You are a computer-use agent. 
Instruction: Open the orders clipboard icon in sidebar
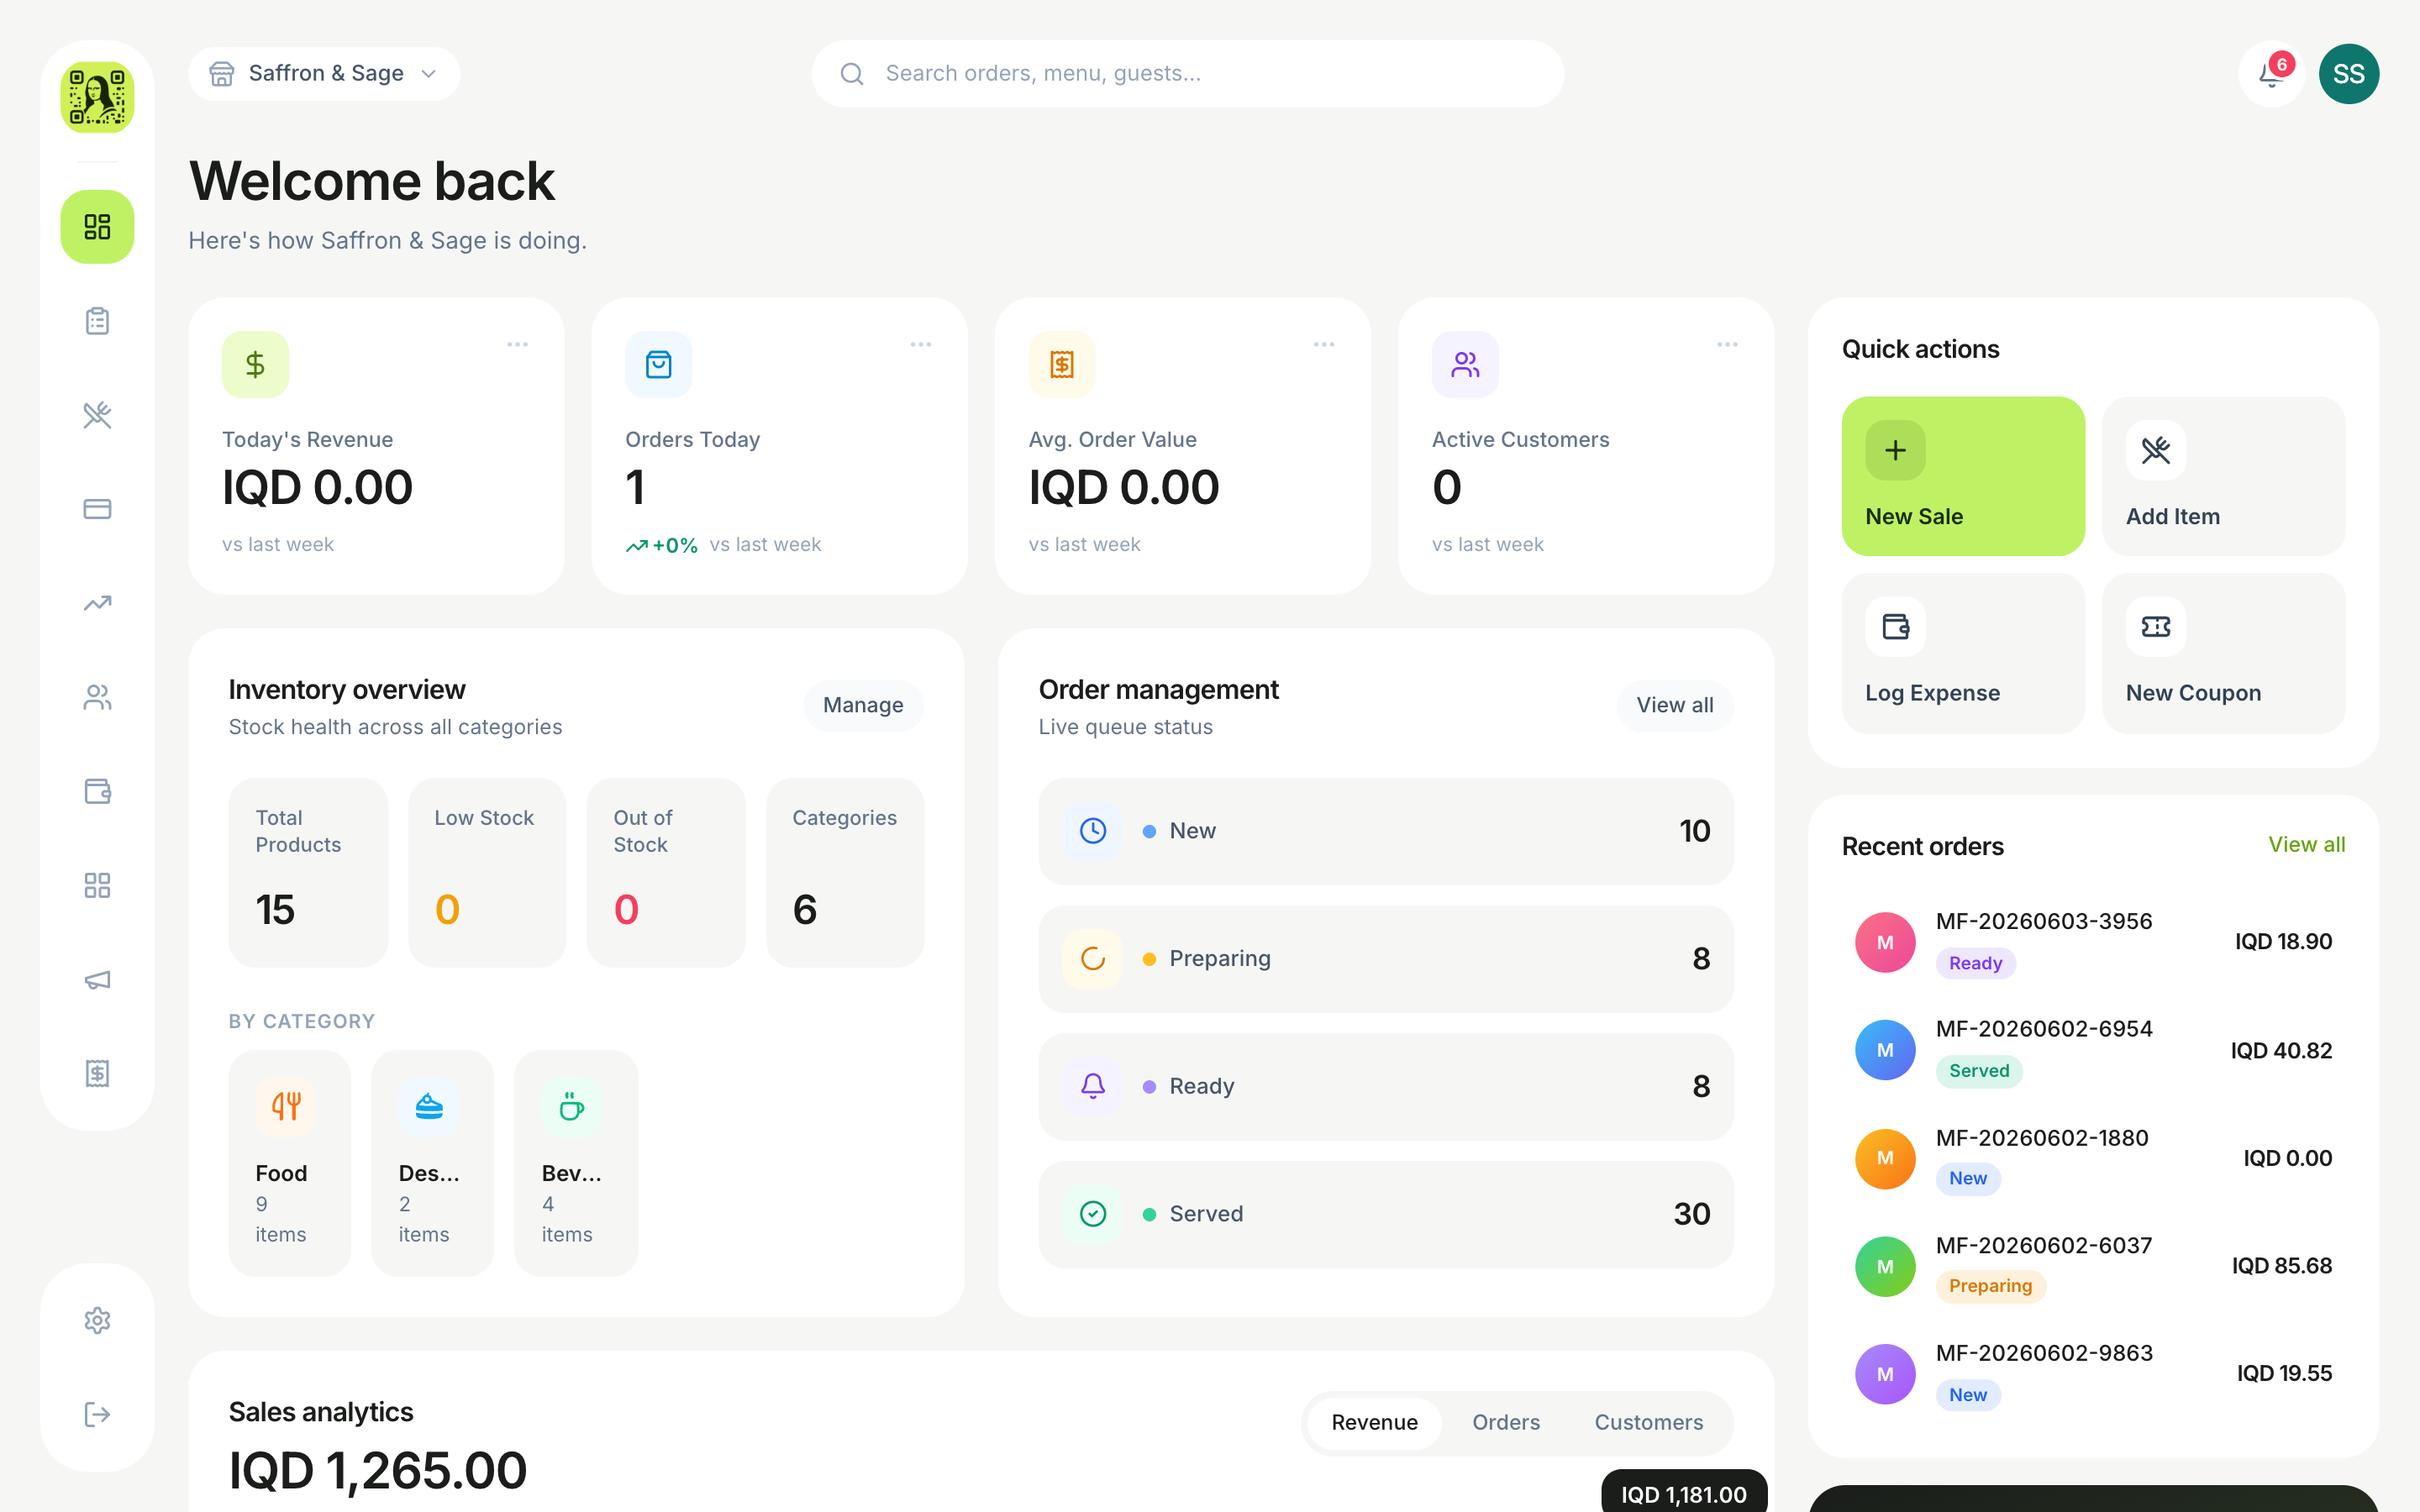(x=97, y=321)
